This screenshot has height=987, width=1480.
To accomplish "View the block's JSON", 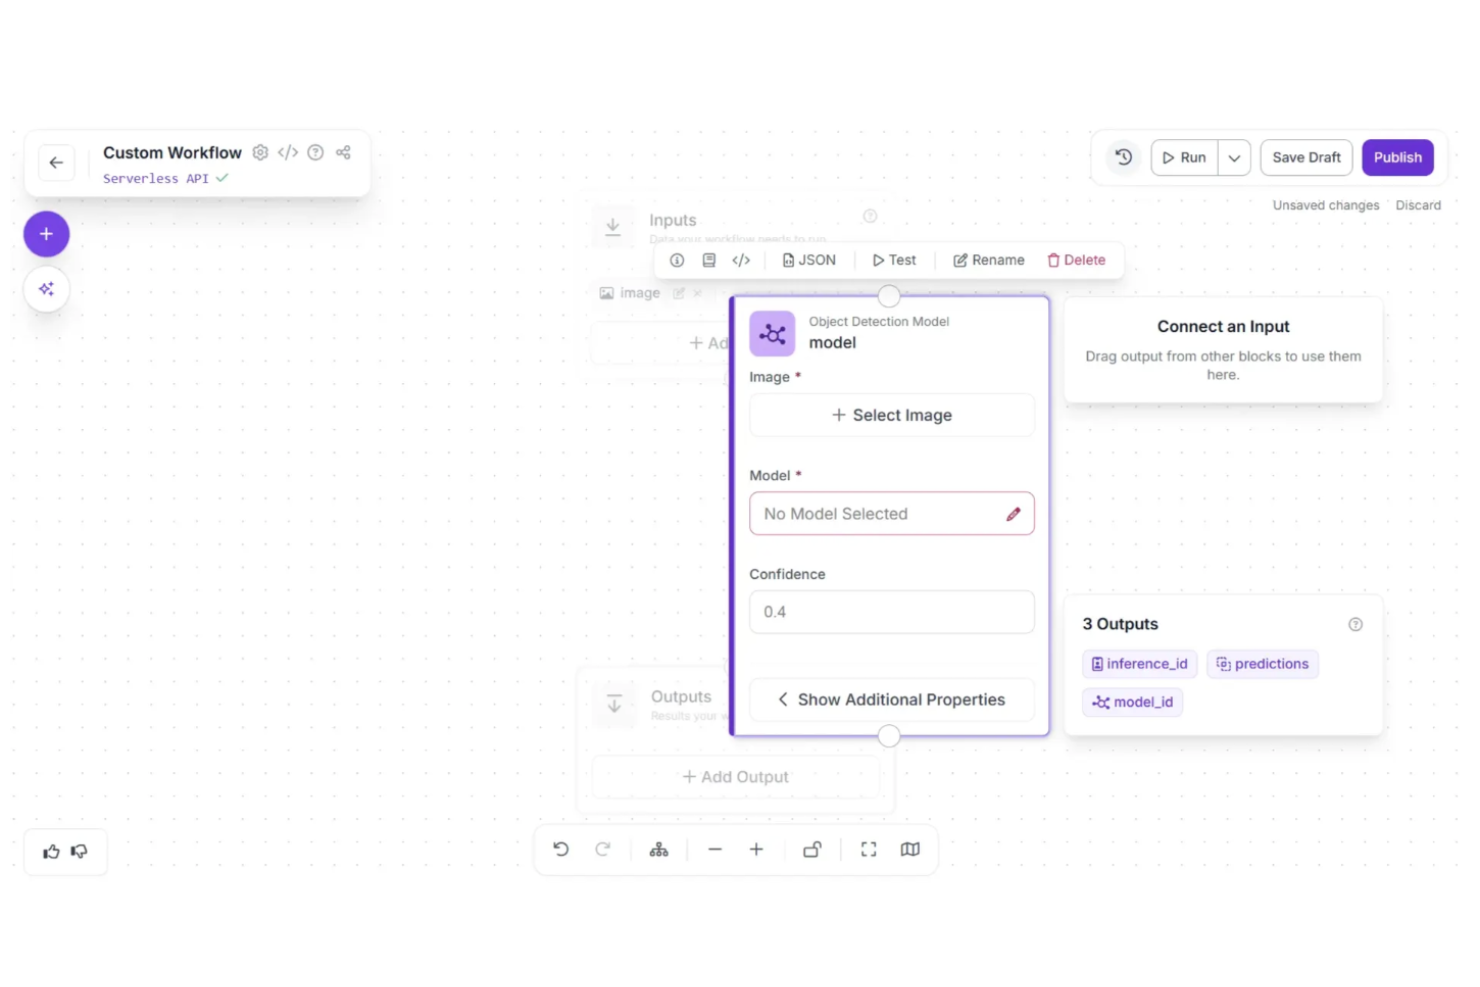I will [810, 260].
